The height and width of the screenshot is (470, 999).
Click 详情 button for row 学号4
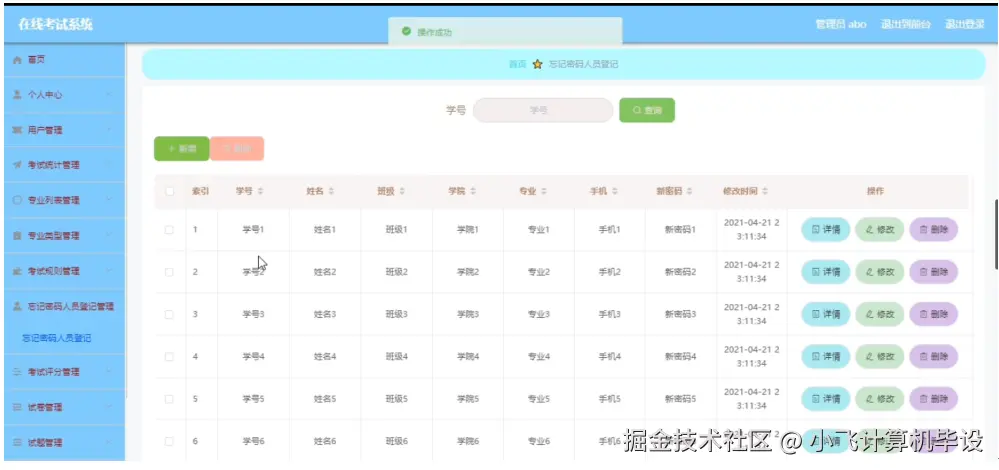click(x=826, y=357)
